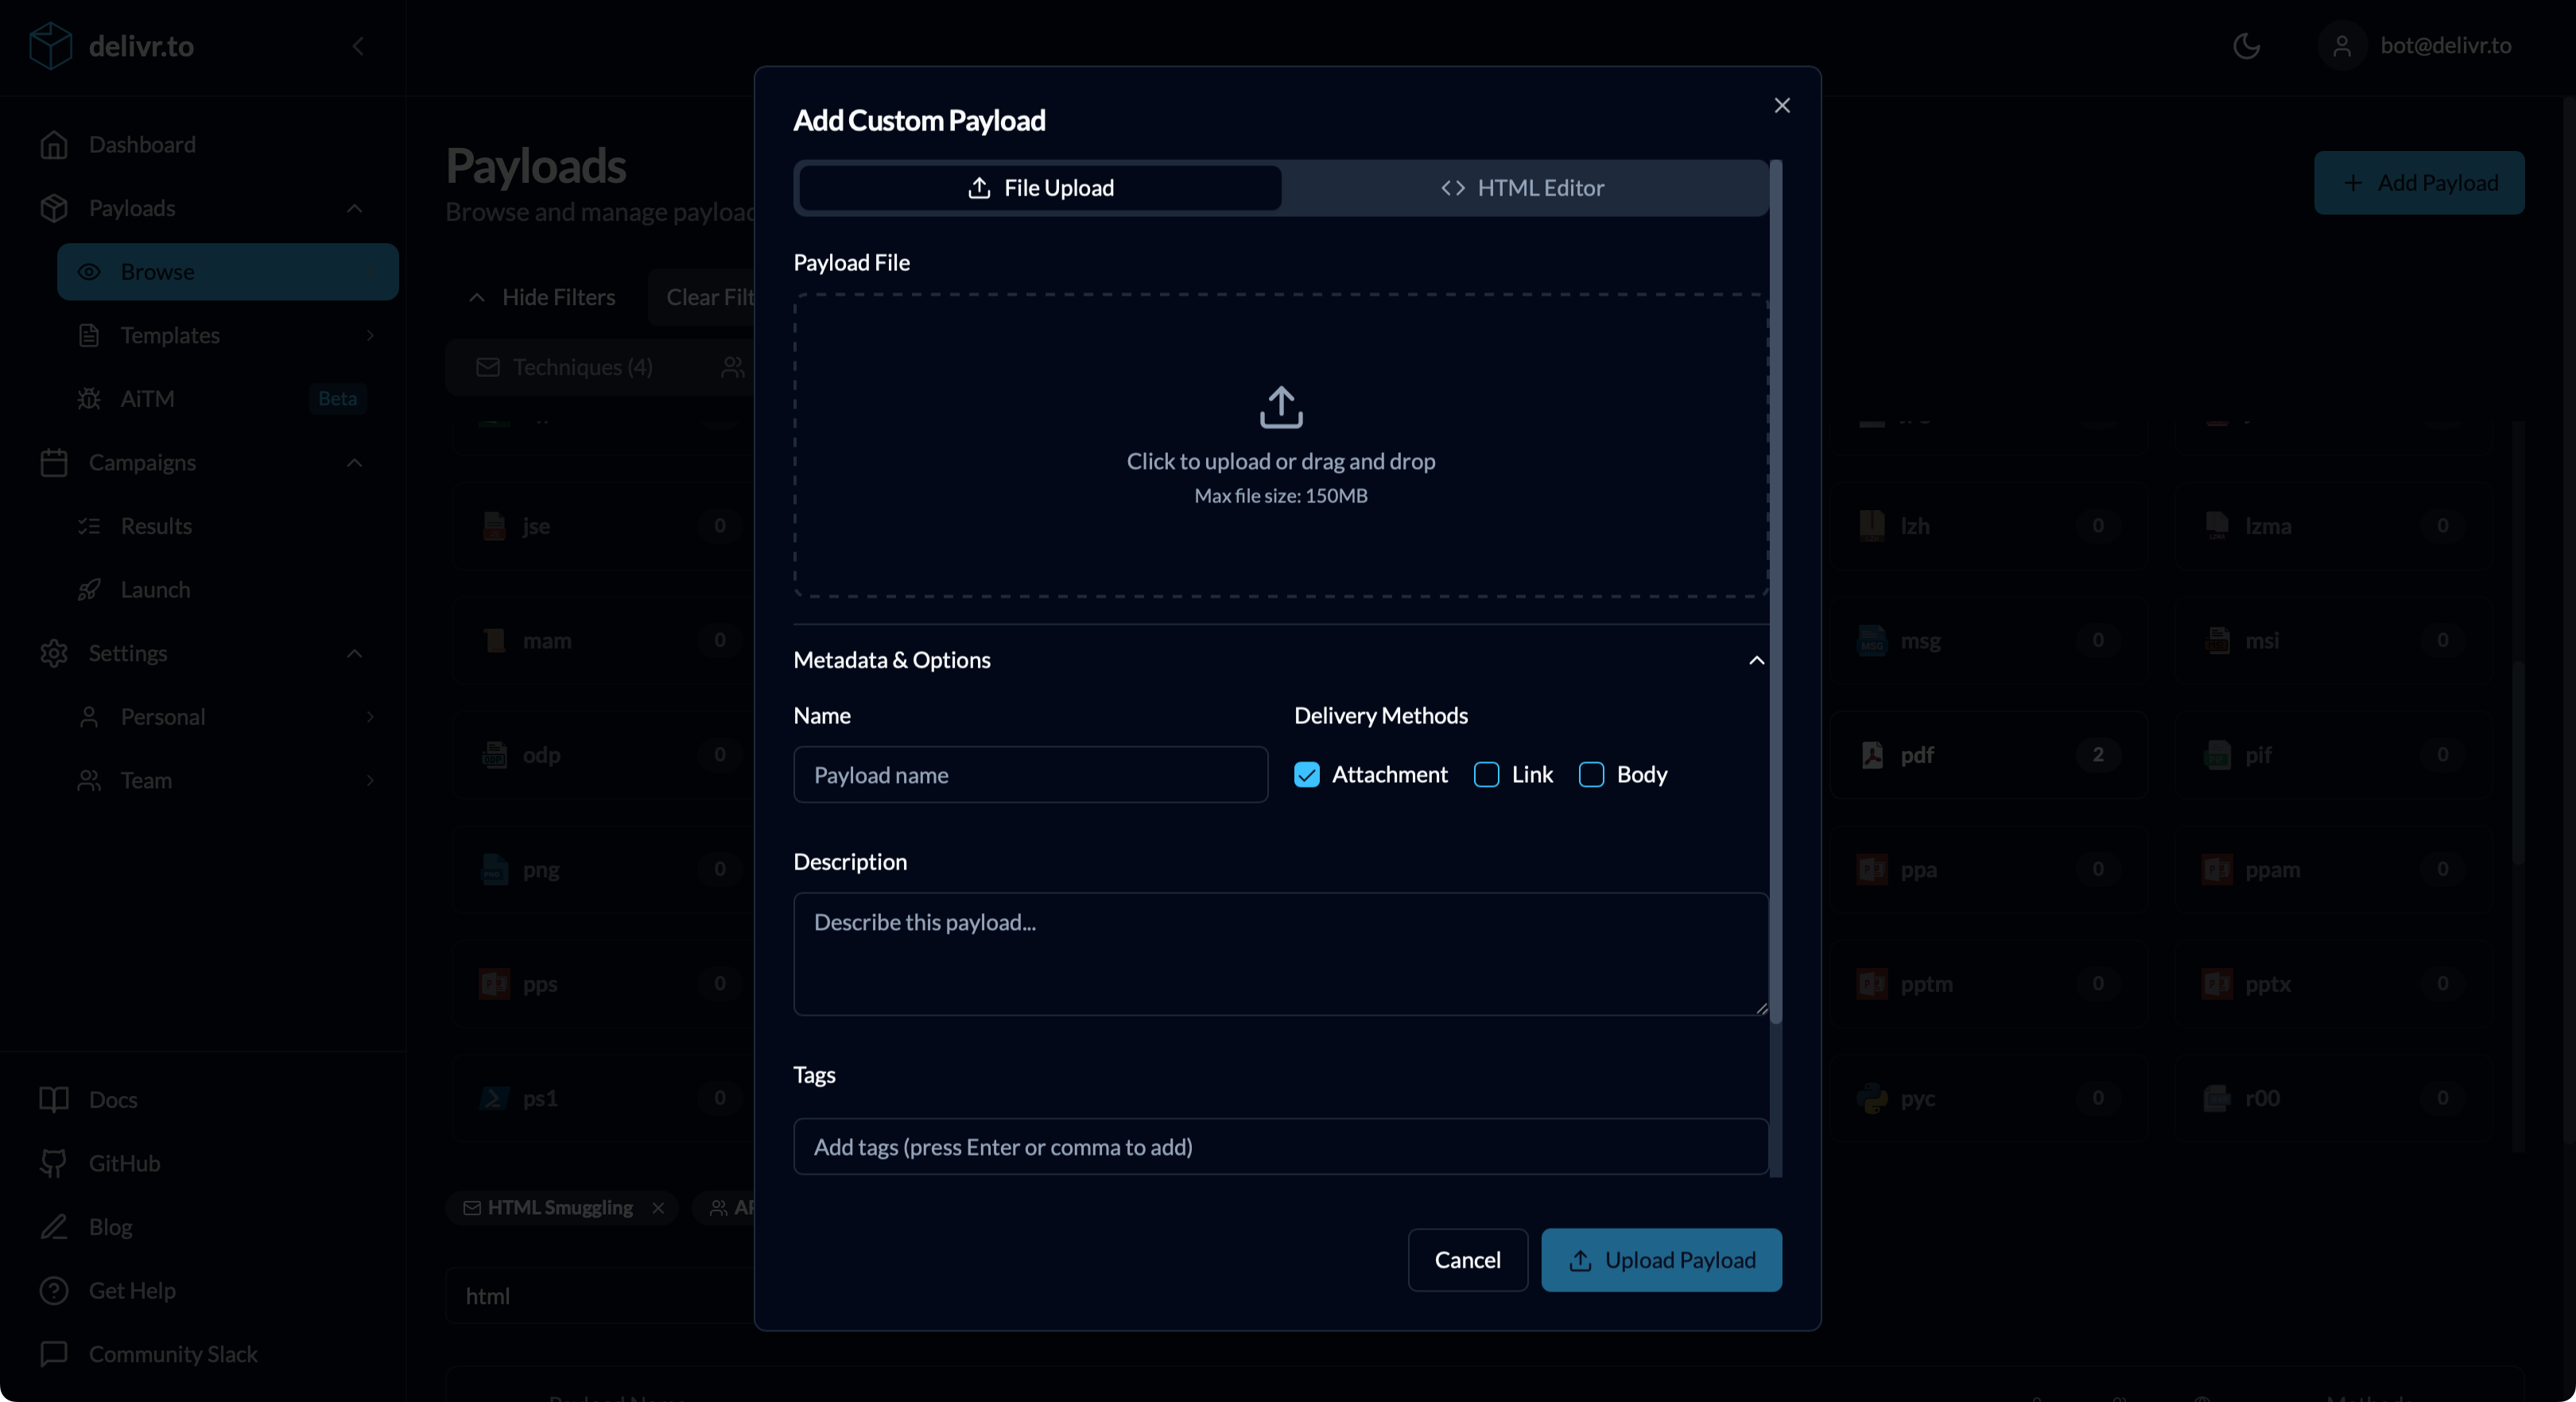Open the GitHub link in the sidebar

click(123, 1162)
